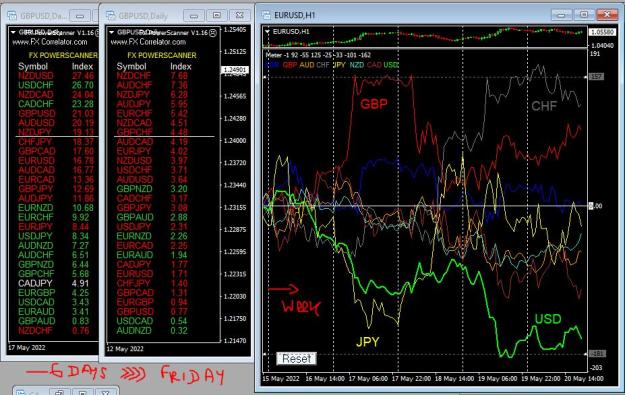Click the 20 May 14:00 time axis label
The width and height of the screenshot is (625, 395).
[x=584, y=378]
